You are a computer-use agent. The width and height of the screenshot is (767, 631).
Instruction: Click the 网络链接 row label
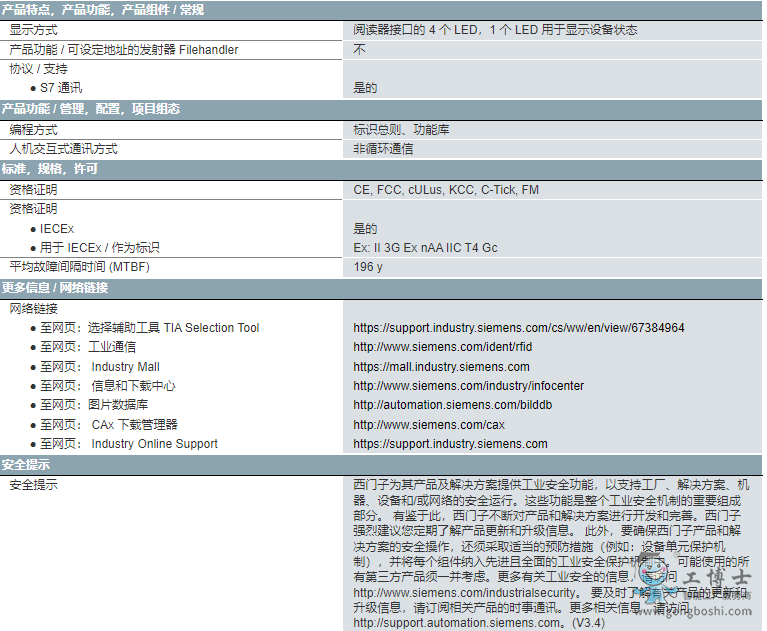33,309
